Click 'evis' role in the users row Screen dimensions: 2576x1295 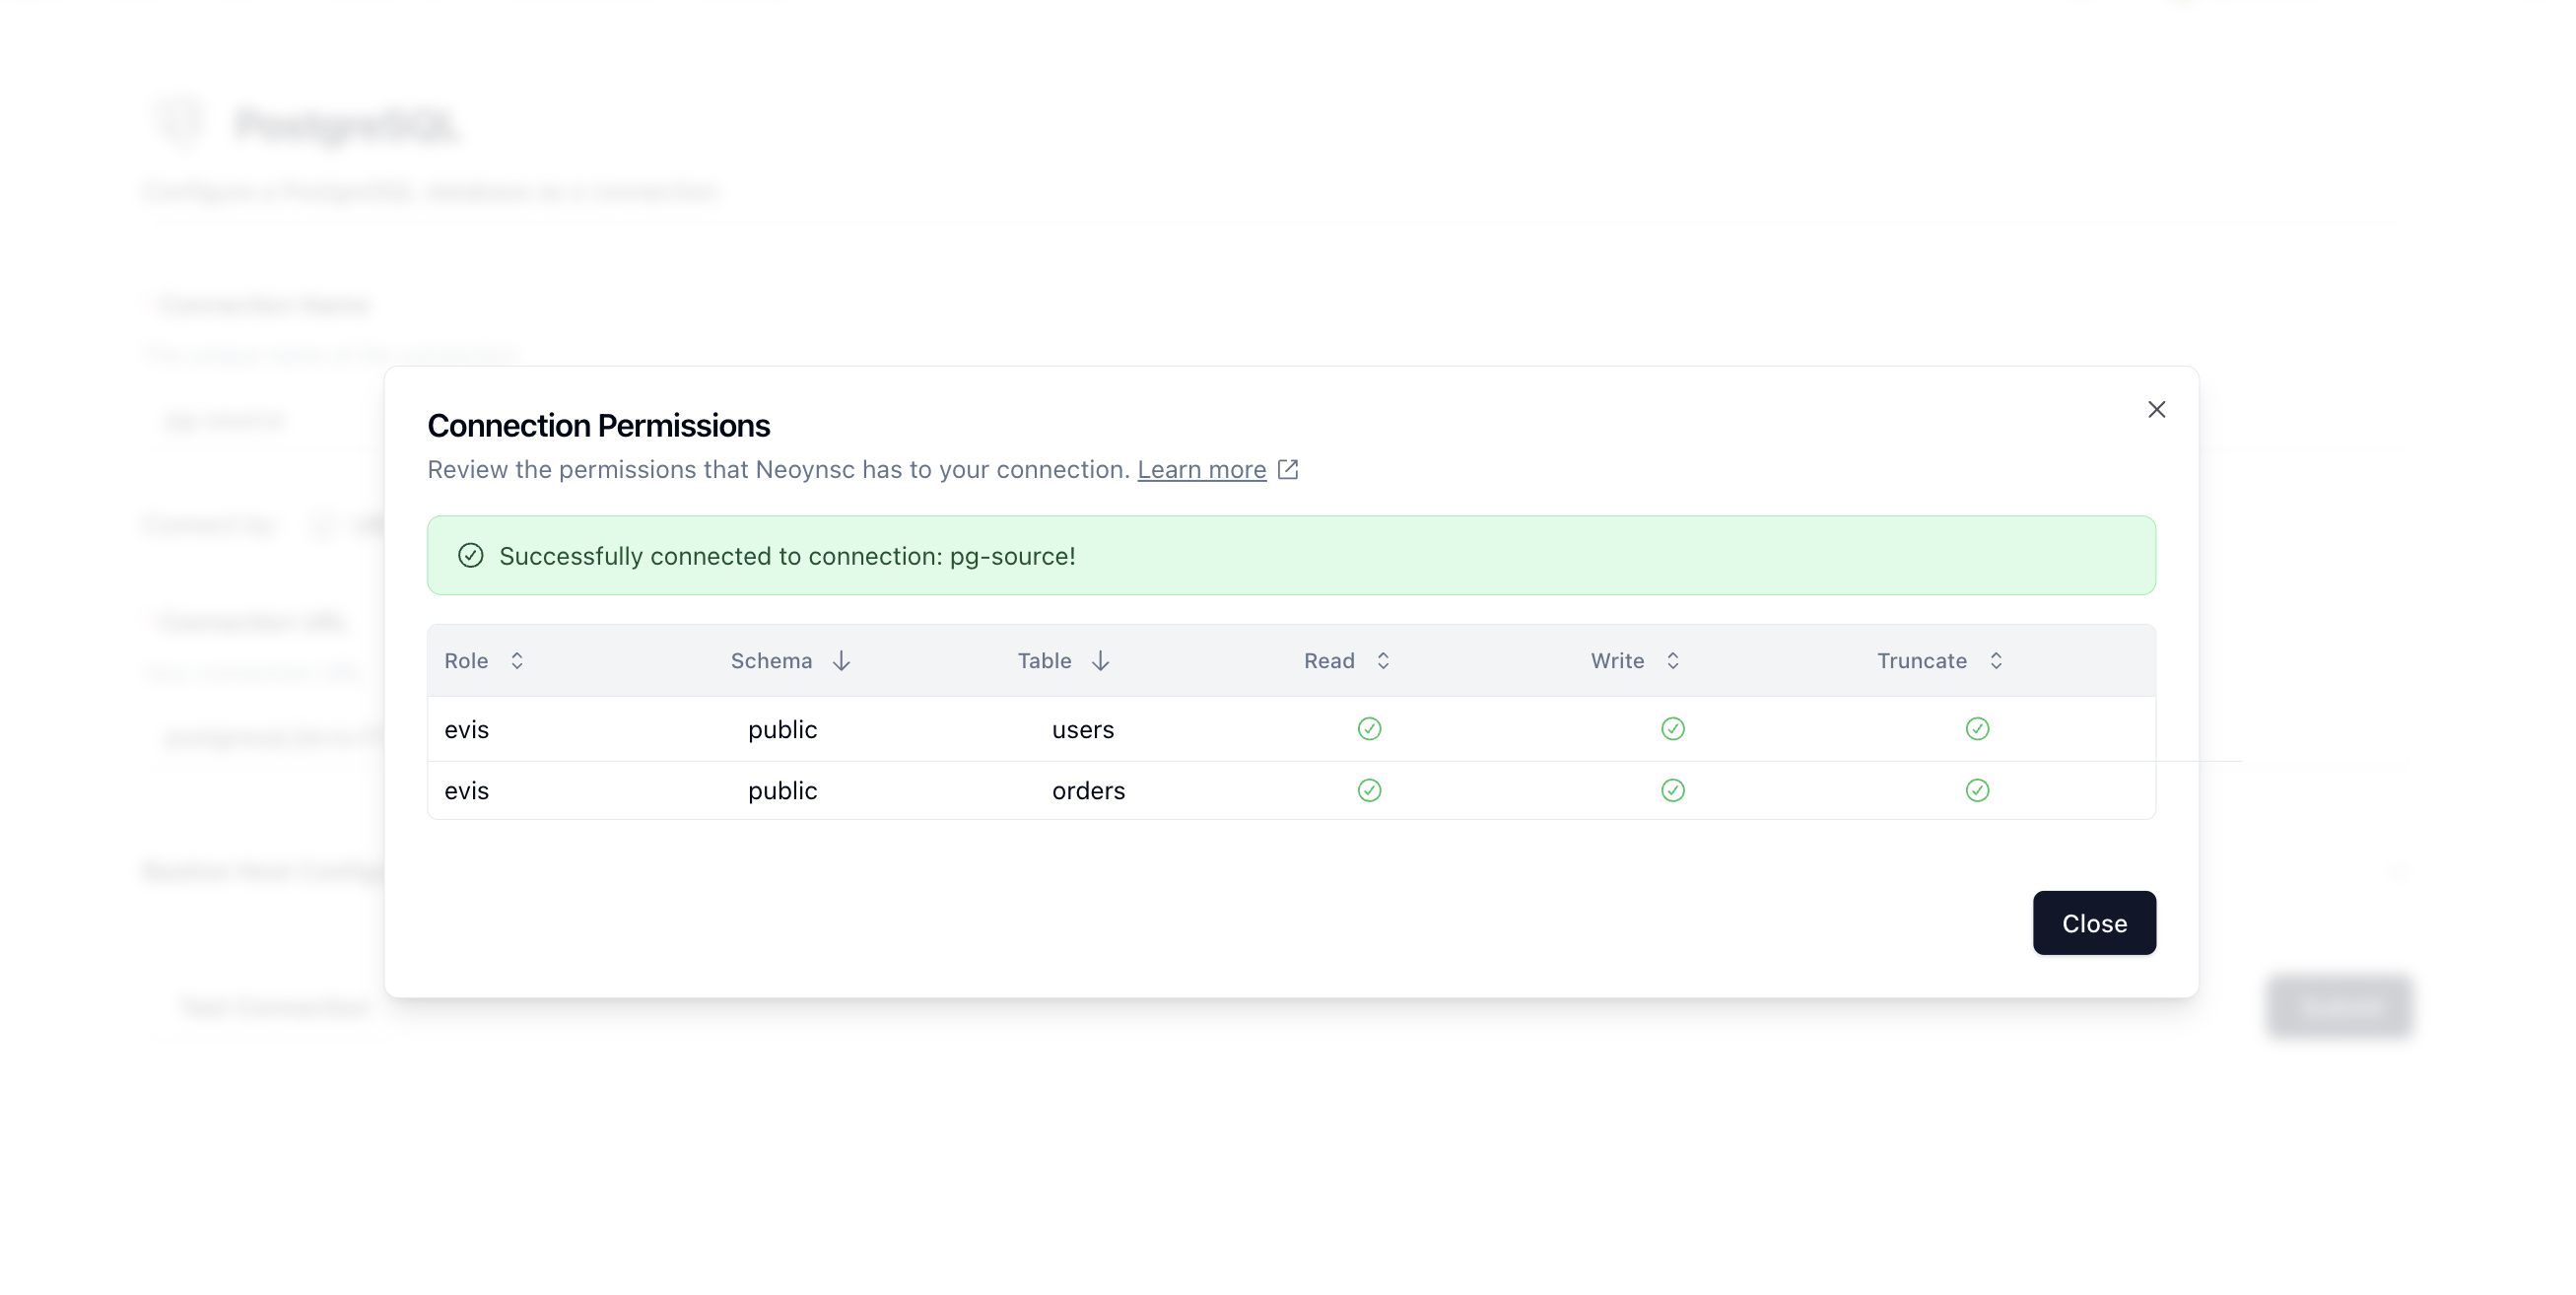click(x=466, y=730)
